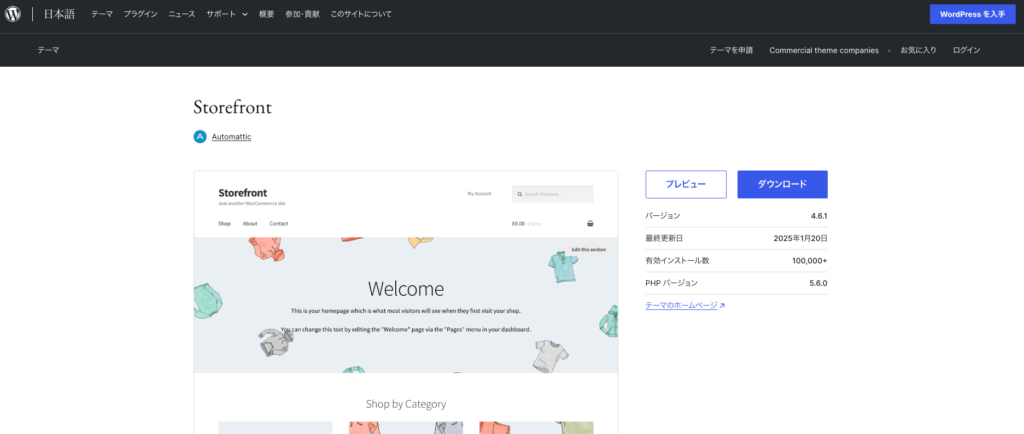Click the WordPress logo icon
This screenshot has height=434, width=1024.
point(13,14)
